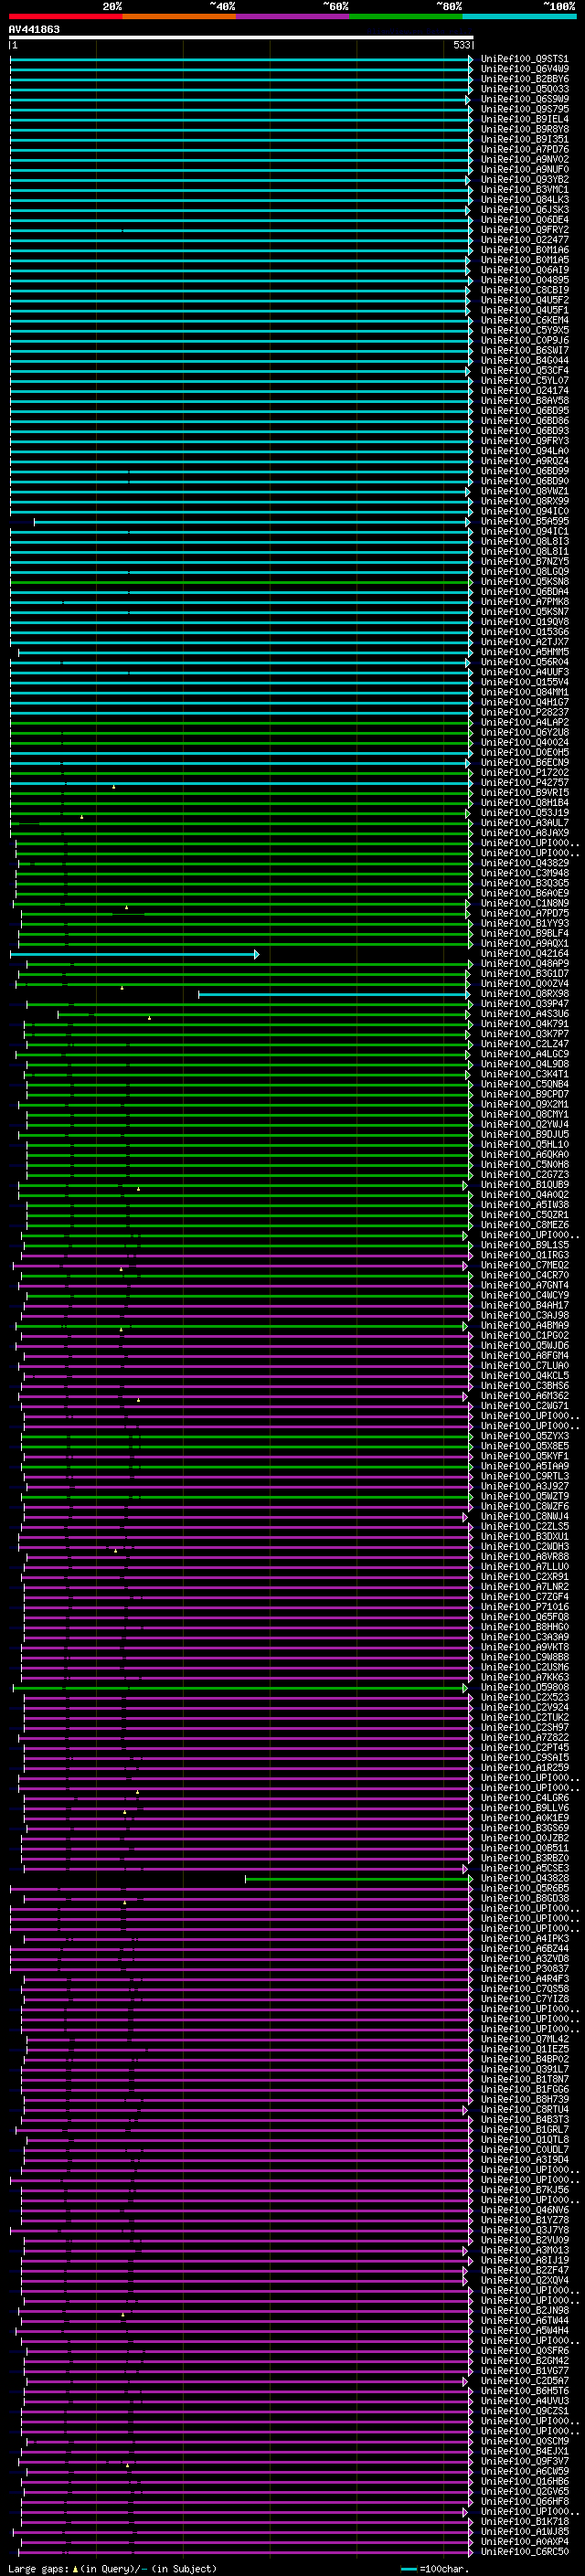Image resolution: width=585 pixels, height=2576 pixels.
Task: Click the white query sequence ruler bar
Action: 241,37
